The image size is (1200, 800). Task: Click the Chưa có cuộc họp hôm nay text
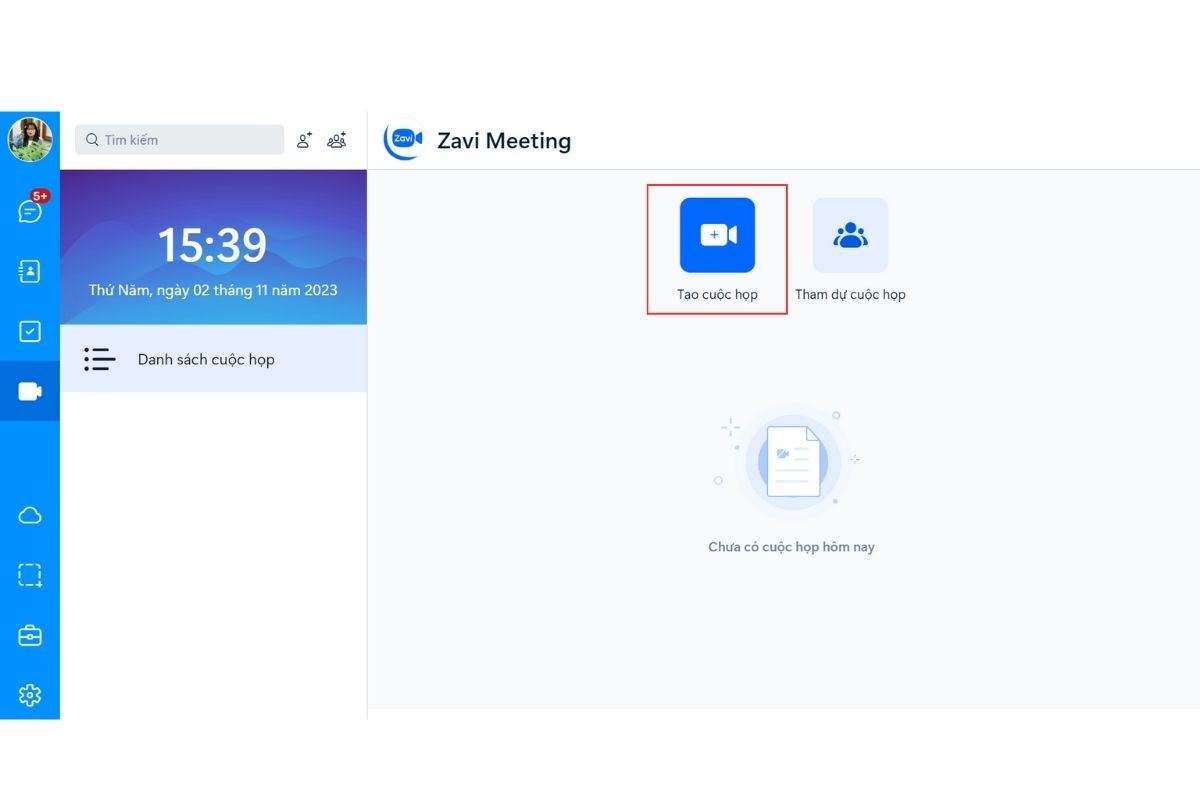coord(791,547)
